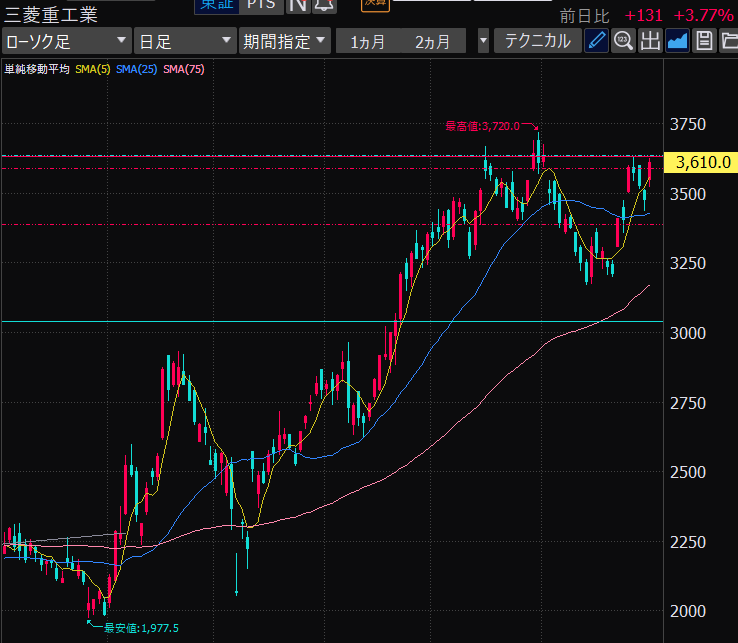This screenshot has width=738, height=643.
Task: Click the N news icon
Action: [298, 6]
